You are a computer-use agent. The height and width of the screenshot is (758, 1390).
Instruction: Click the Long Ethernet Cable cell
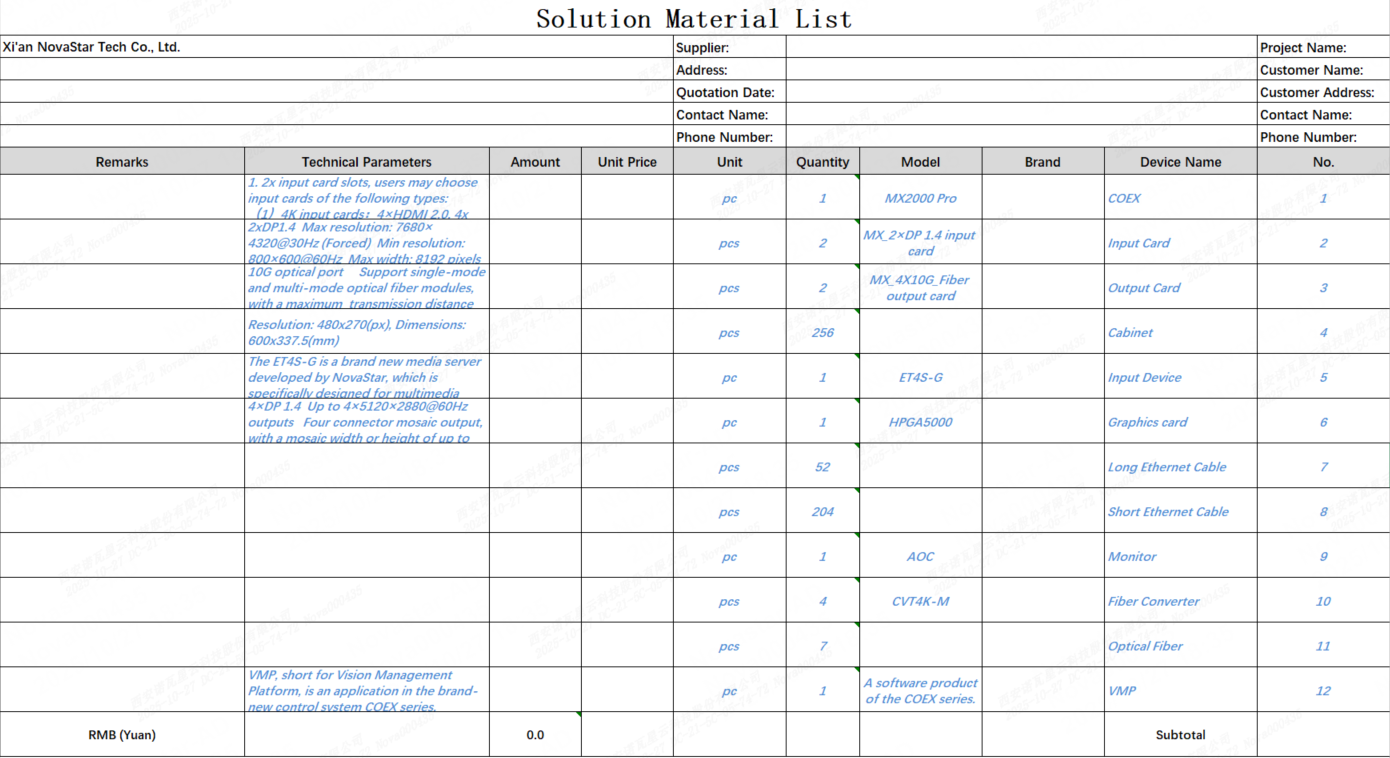tap(1167, 467)
